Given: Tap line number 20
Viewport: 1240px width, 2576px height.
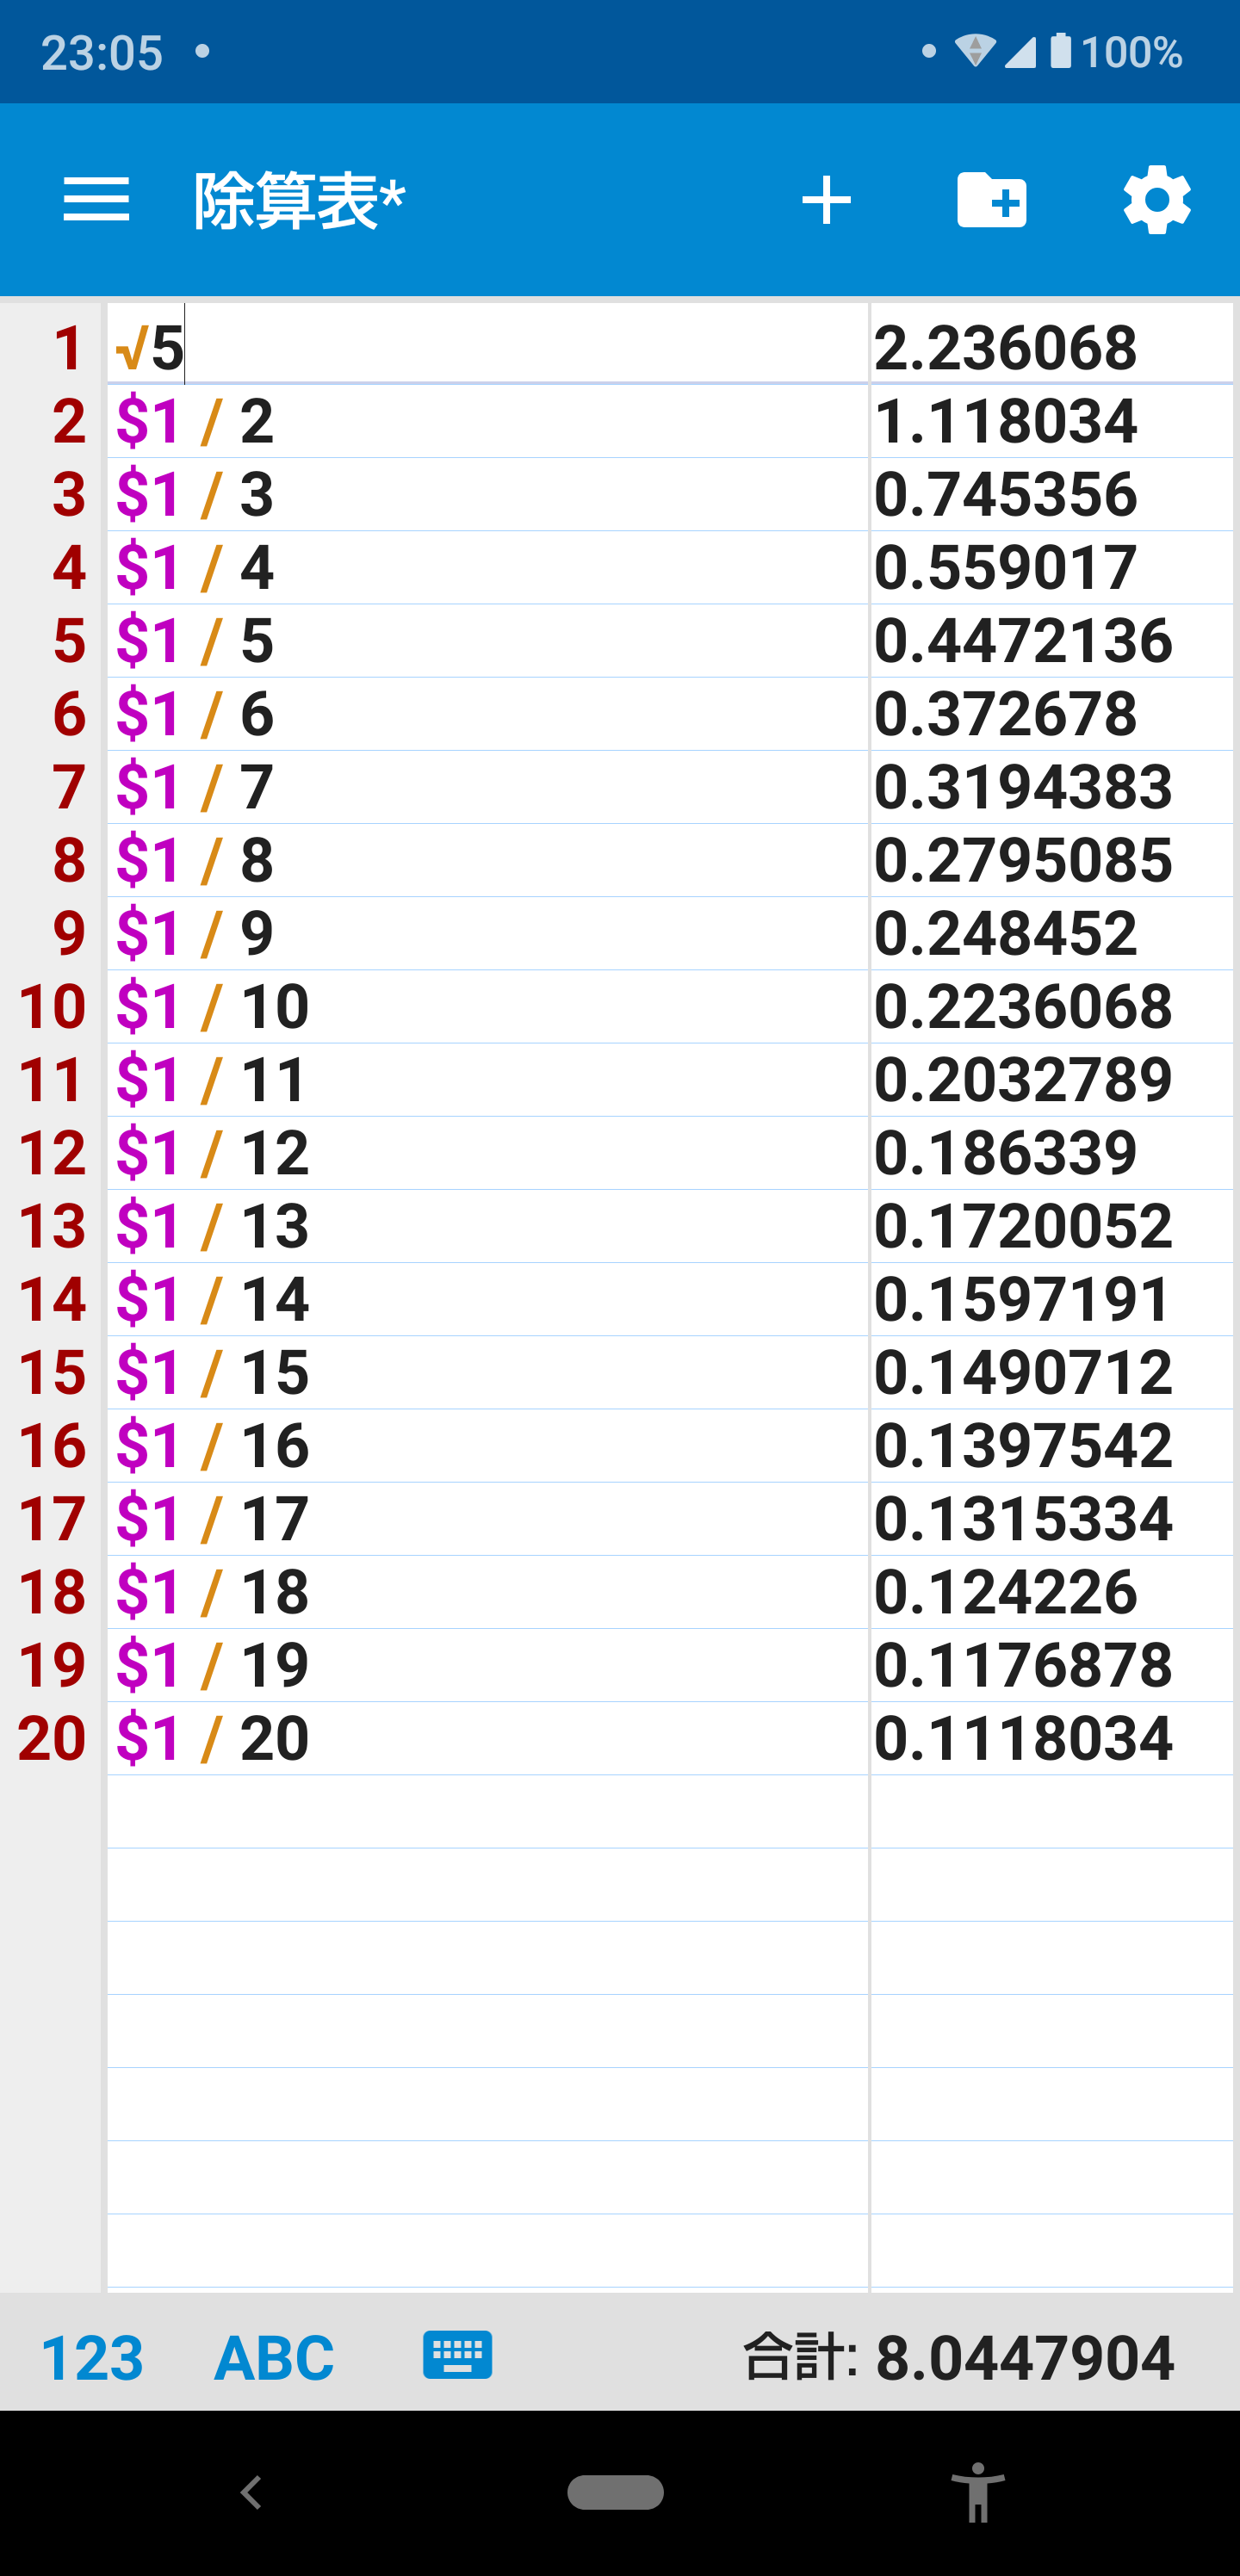Looking at the screenshot, I should 52,1738.
